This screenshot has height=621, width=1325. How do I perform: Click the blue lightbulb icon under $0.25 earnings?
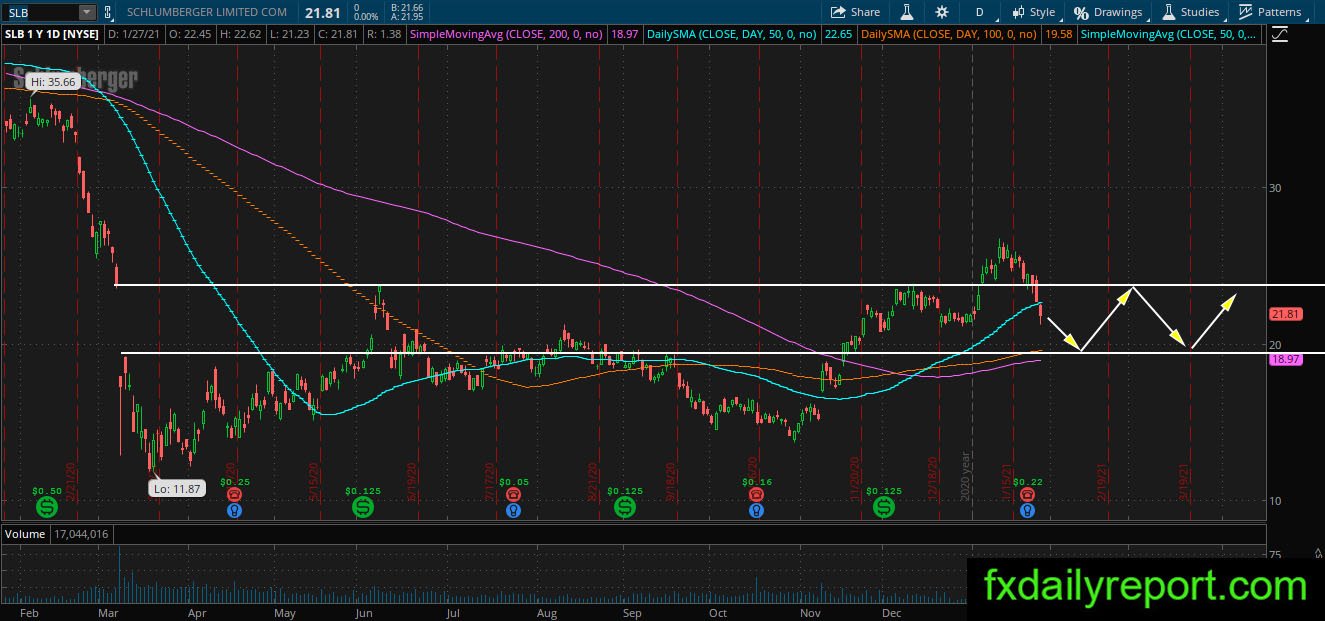click(234, 510)
